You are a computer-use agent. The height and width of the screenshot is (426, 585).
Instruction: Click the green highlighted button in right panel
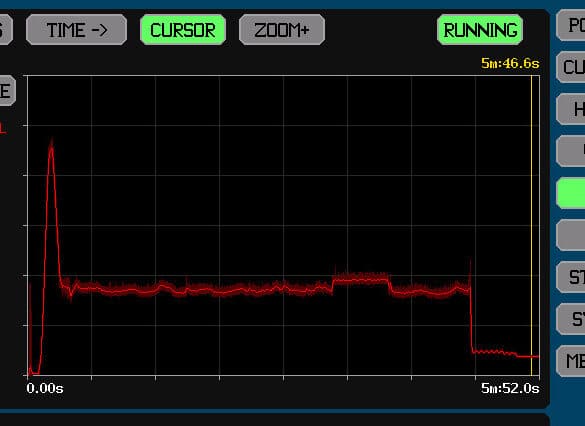(x=571, y=193)
